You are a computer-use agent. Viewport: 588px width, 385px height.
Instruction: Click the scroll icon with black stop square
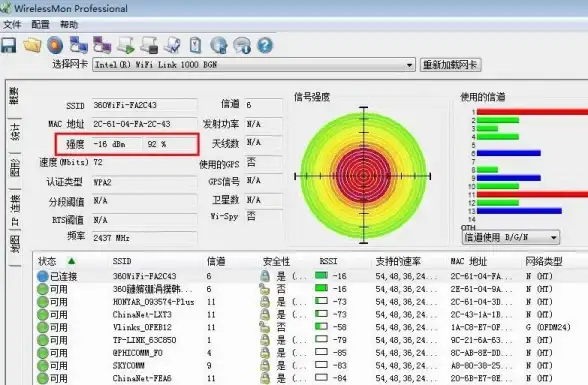tap(149, 45)
